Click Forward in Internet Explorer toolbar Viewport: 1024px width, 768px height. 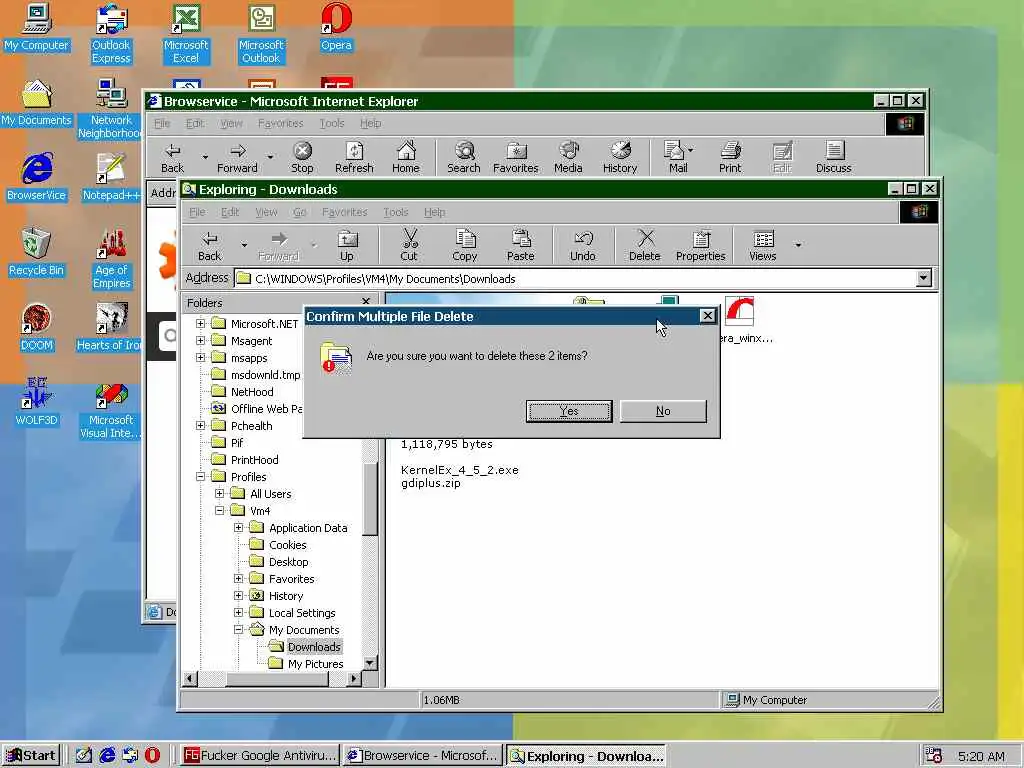pos(237,158)
